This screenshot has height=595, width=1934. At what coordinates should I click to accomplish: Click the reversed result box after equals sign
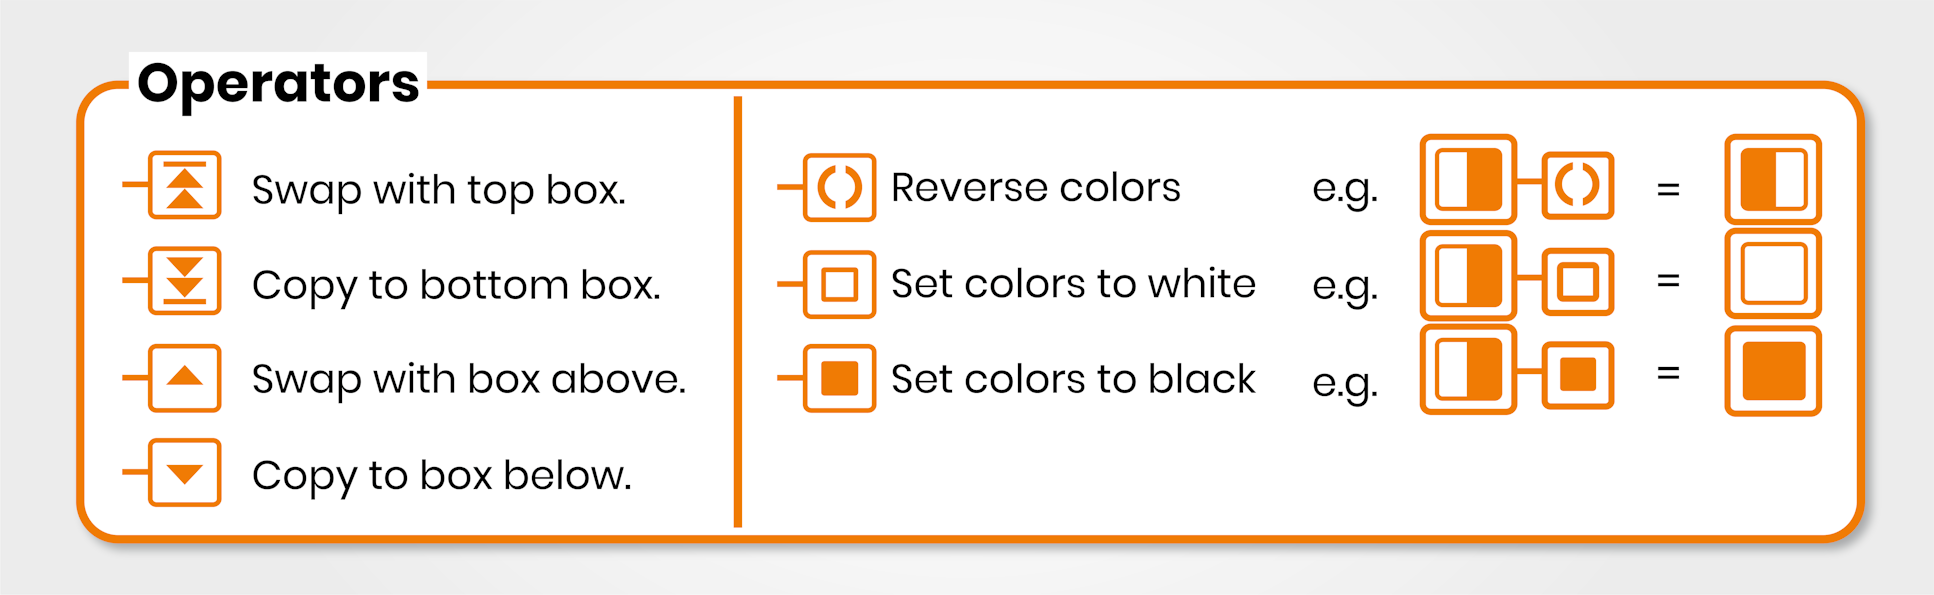pos(1773,179)
